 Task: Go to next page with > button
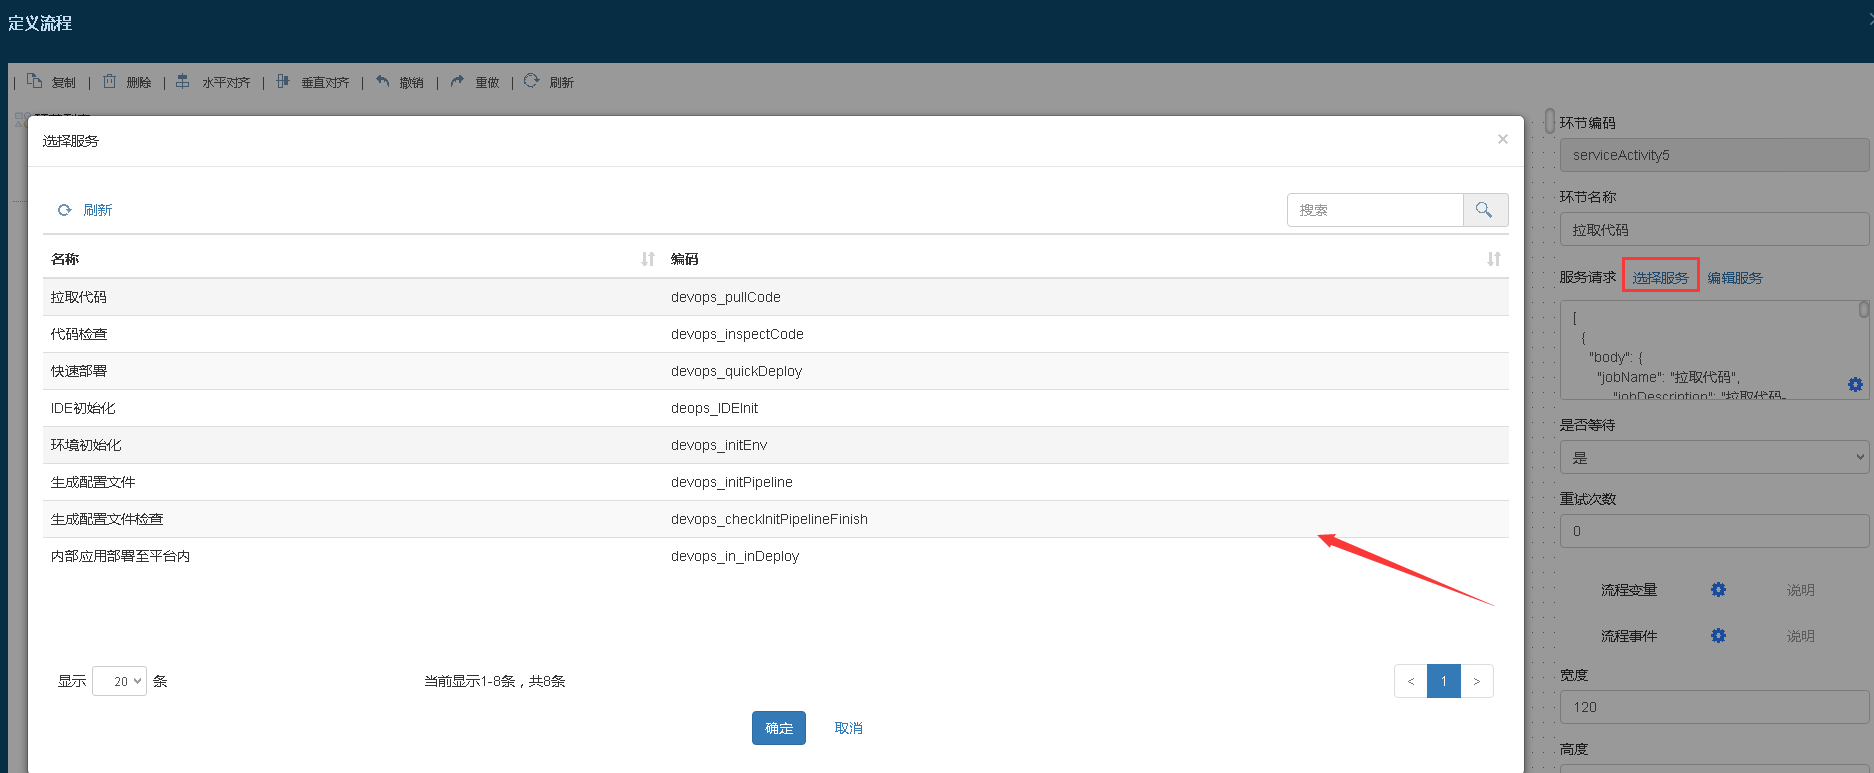[1477, 681]
